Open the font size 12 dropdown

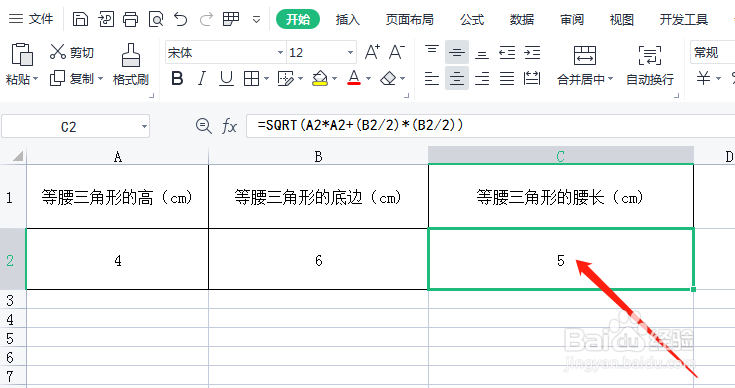click(350, 52)
